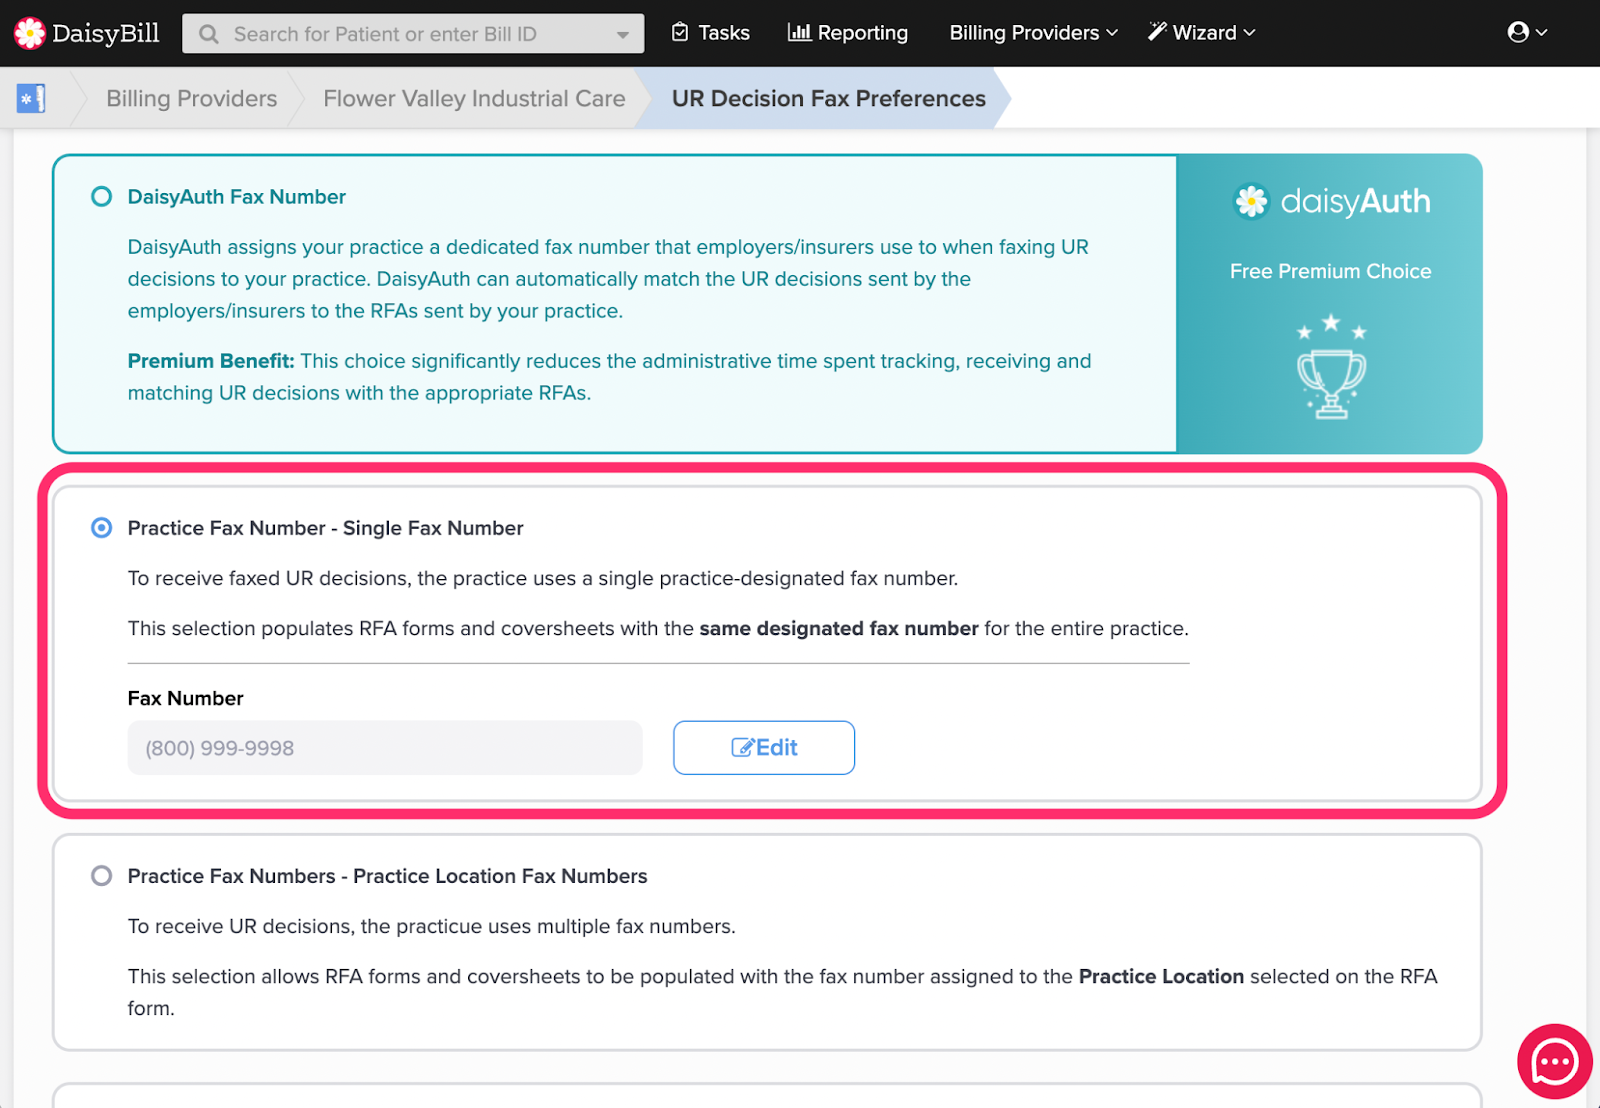Click the Free Premium Choice text
The height and width of the screenshot is (1108, 1600).
click(1330, 271)
